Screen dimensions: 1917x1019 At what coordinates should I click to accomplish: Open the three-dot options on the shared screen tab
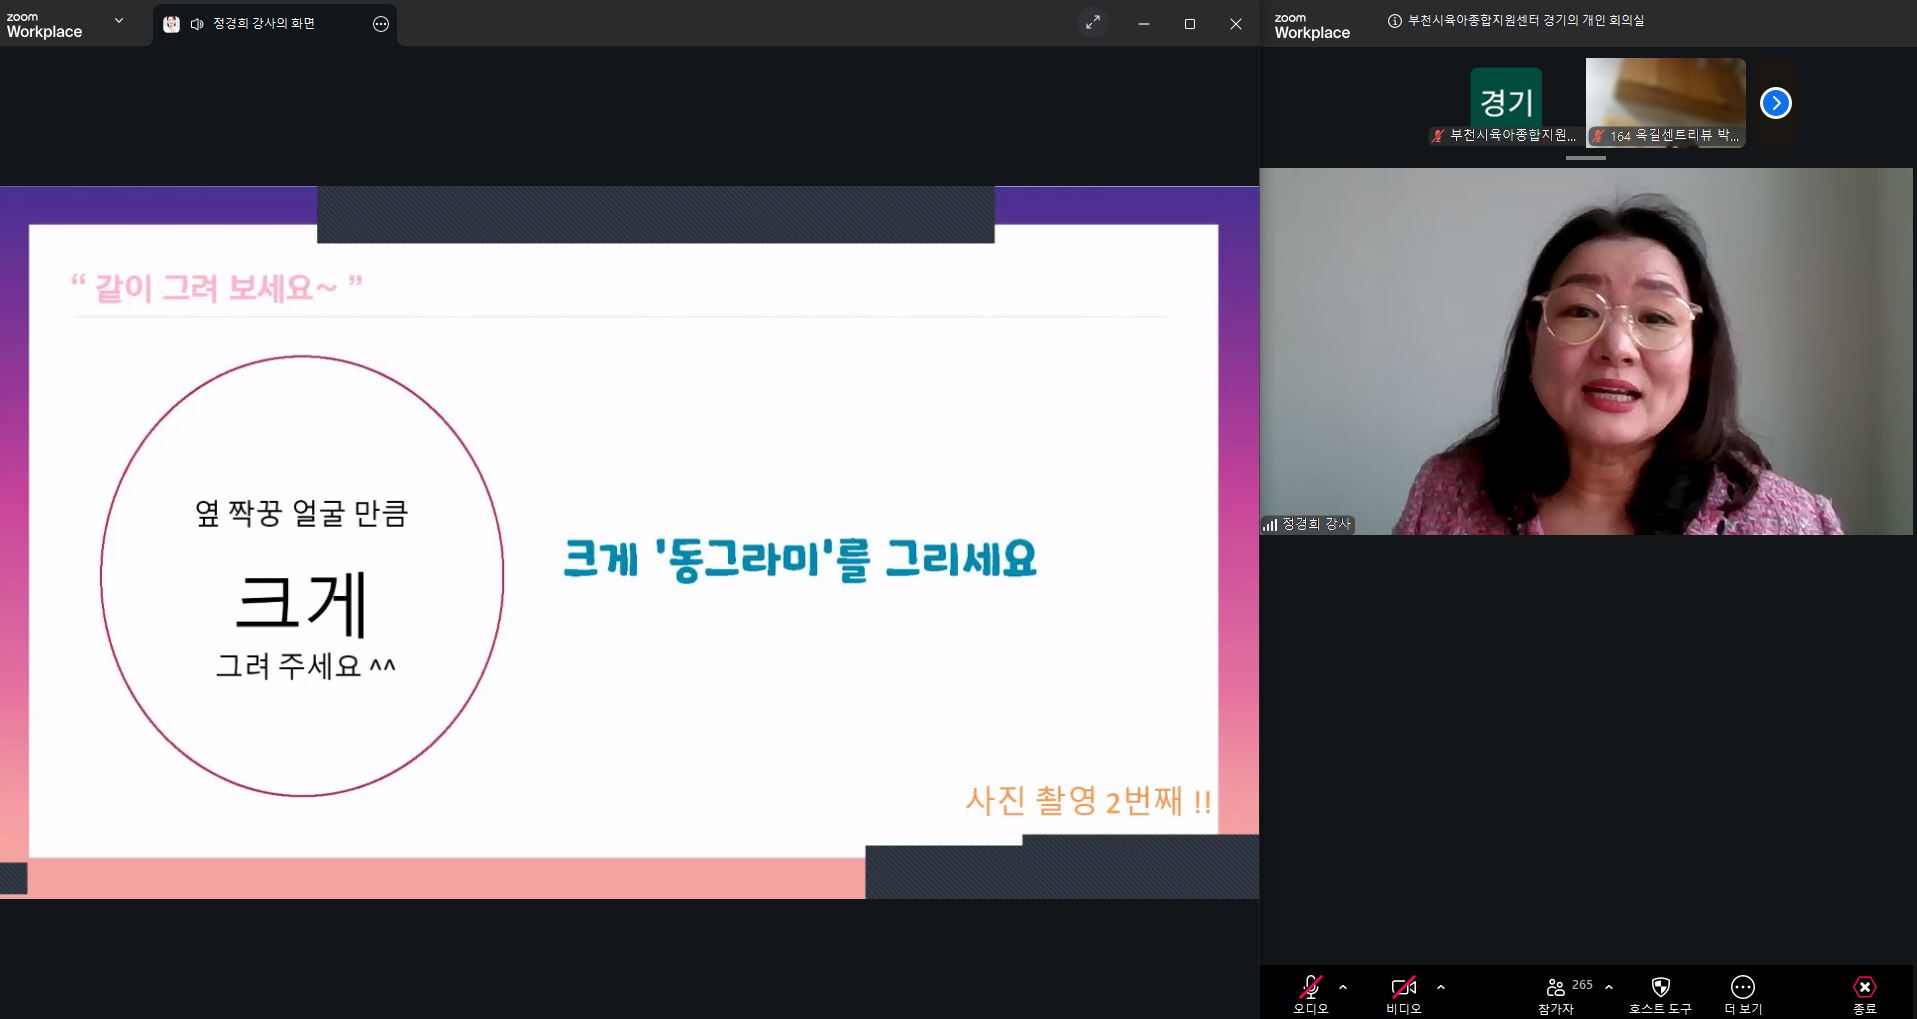pyautogui.click(x=381, y=24)
